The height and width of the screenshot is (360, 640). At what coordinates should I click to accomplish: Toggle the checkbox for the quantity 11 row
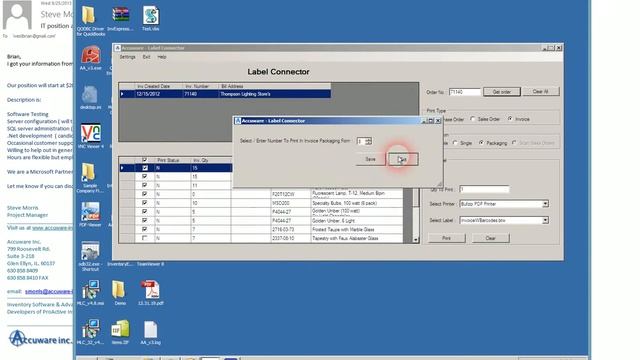144,185
